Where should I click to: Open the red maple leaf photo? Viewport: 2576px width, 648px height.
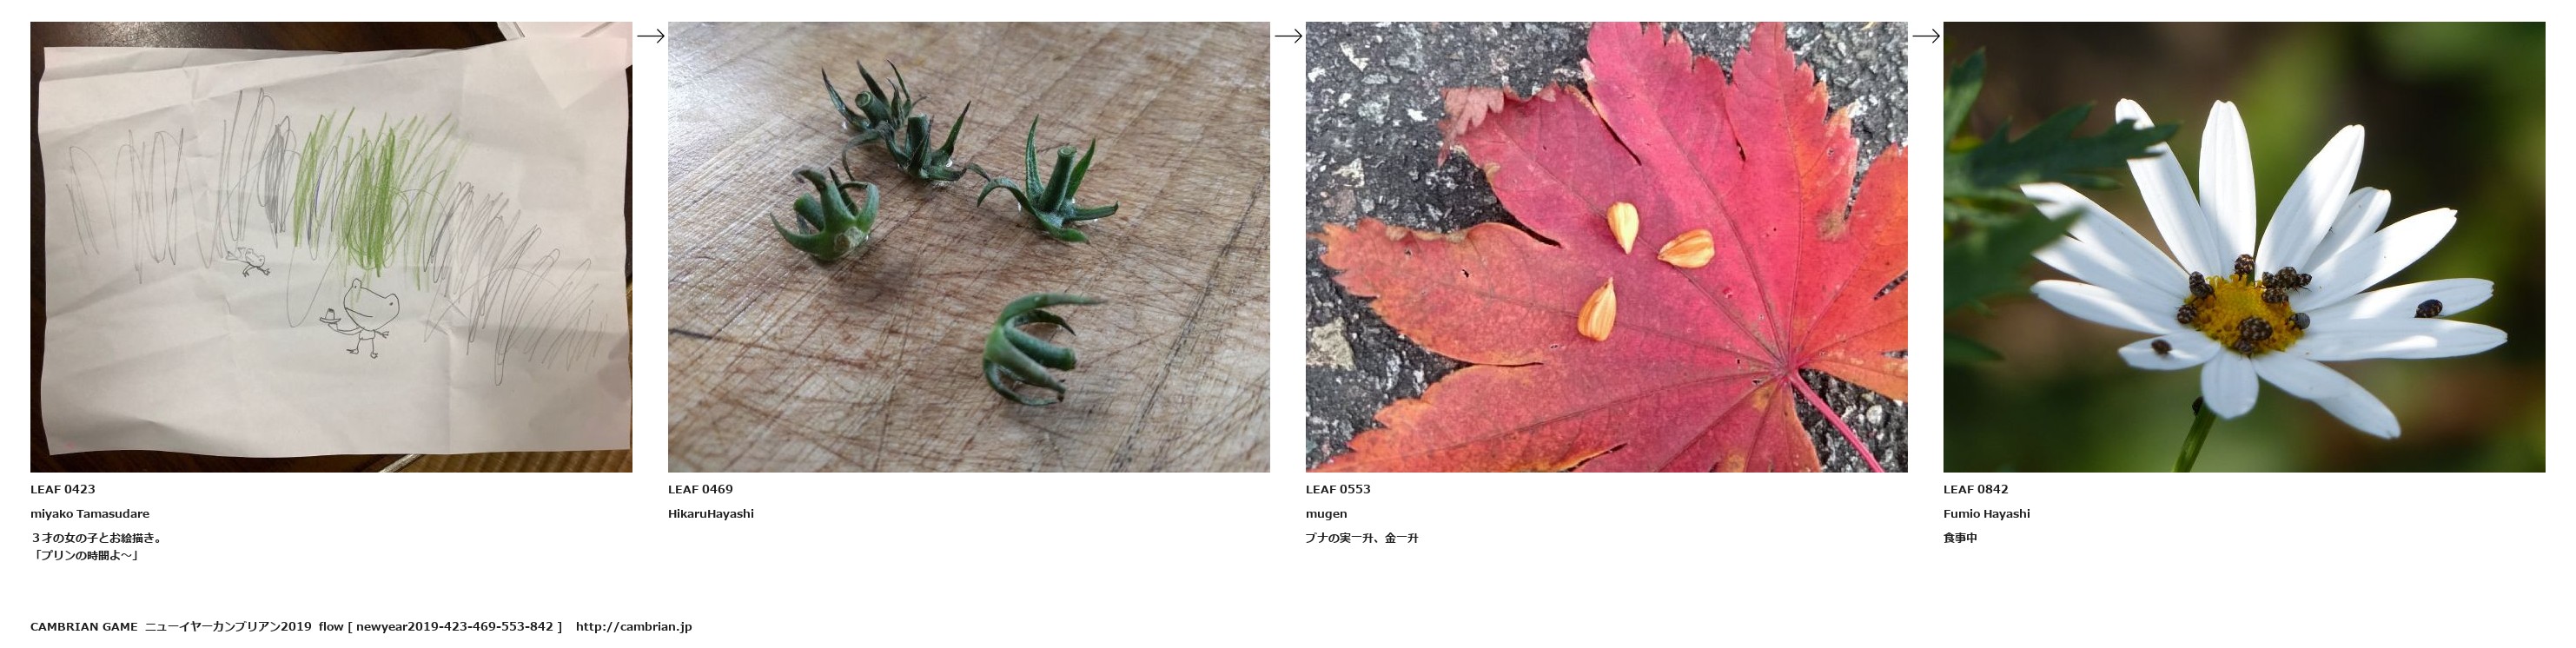pyautogui.click(x=1606, y=247)
